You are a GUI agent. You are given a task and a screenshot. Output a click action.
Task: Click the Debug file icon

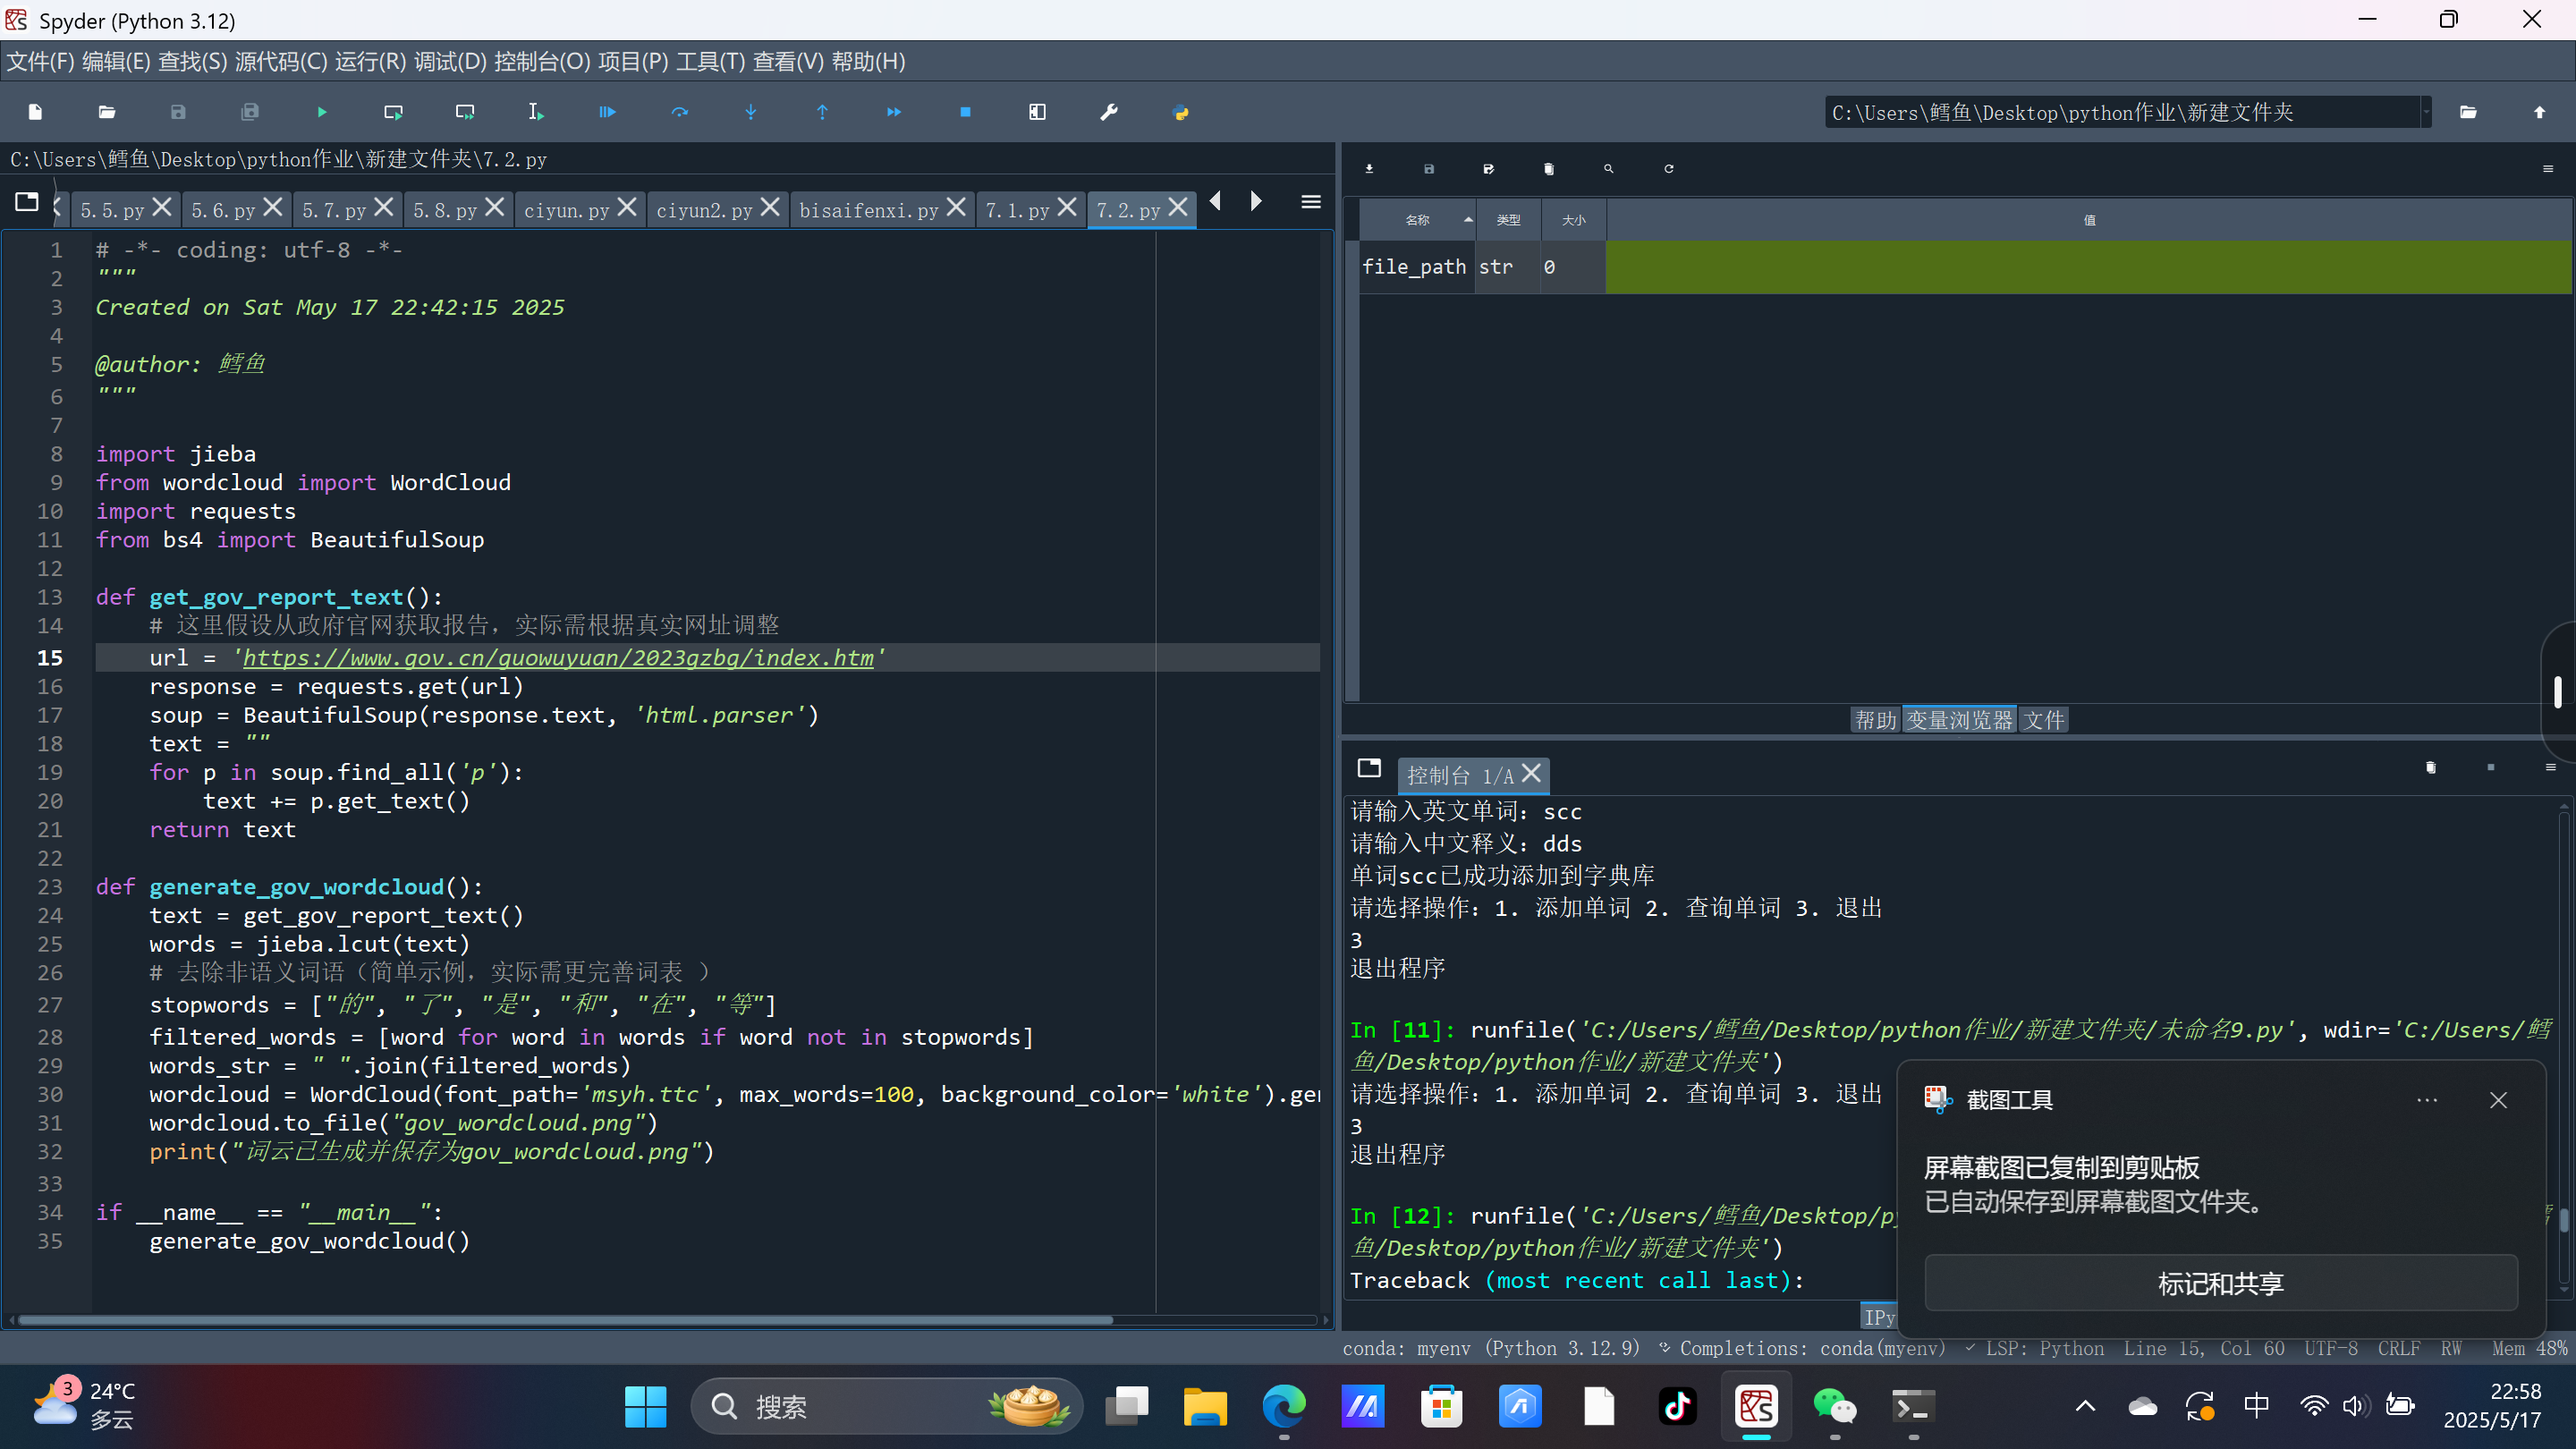(607, 112)
